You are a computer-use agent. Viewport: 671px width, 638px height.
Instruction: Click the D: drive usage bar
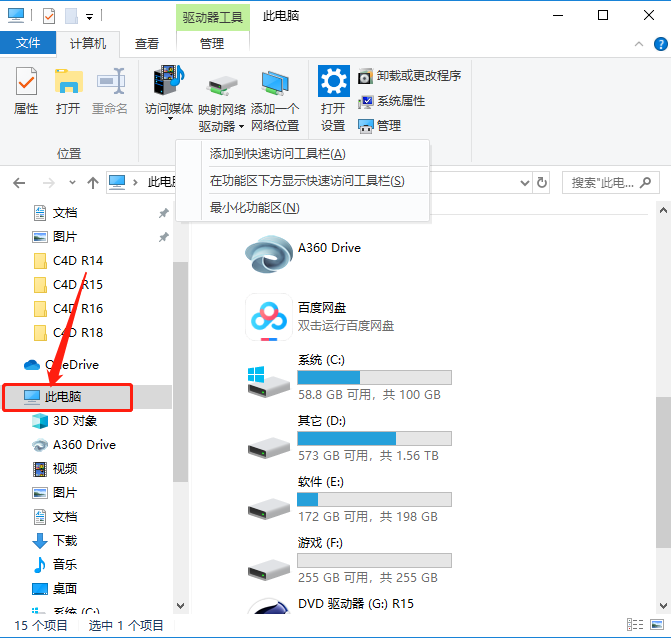(x=374, y=439)
